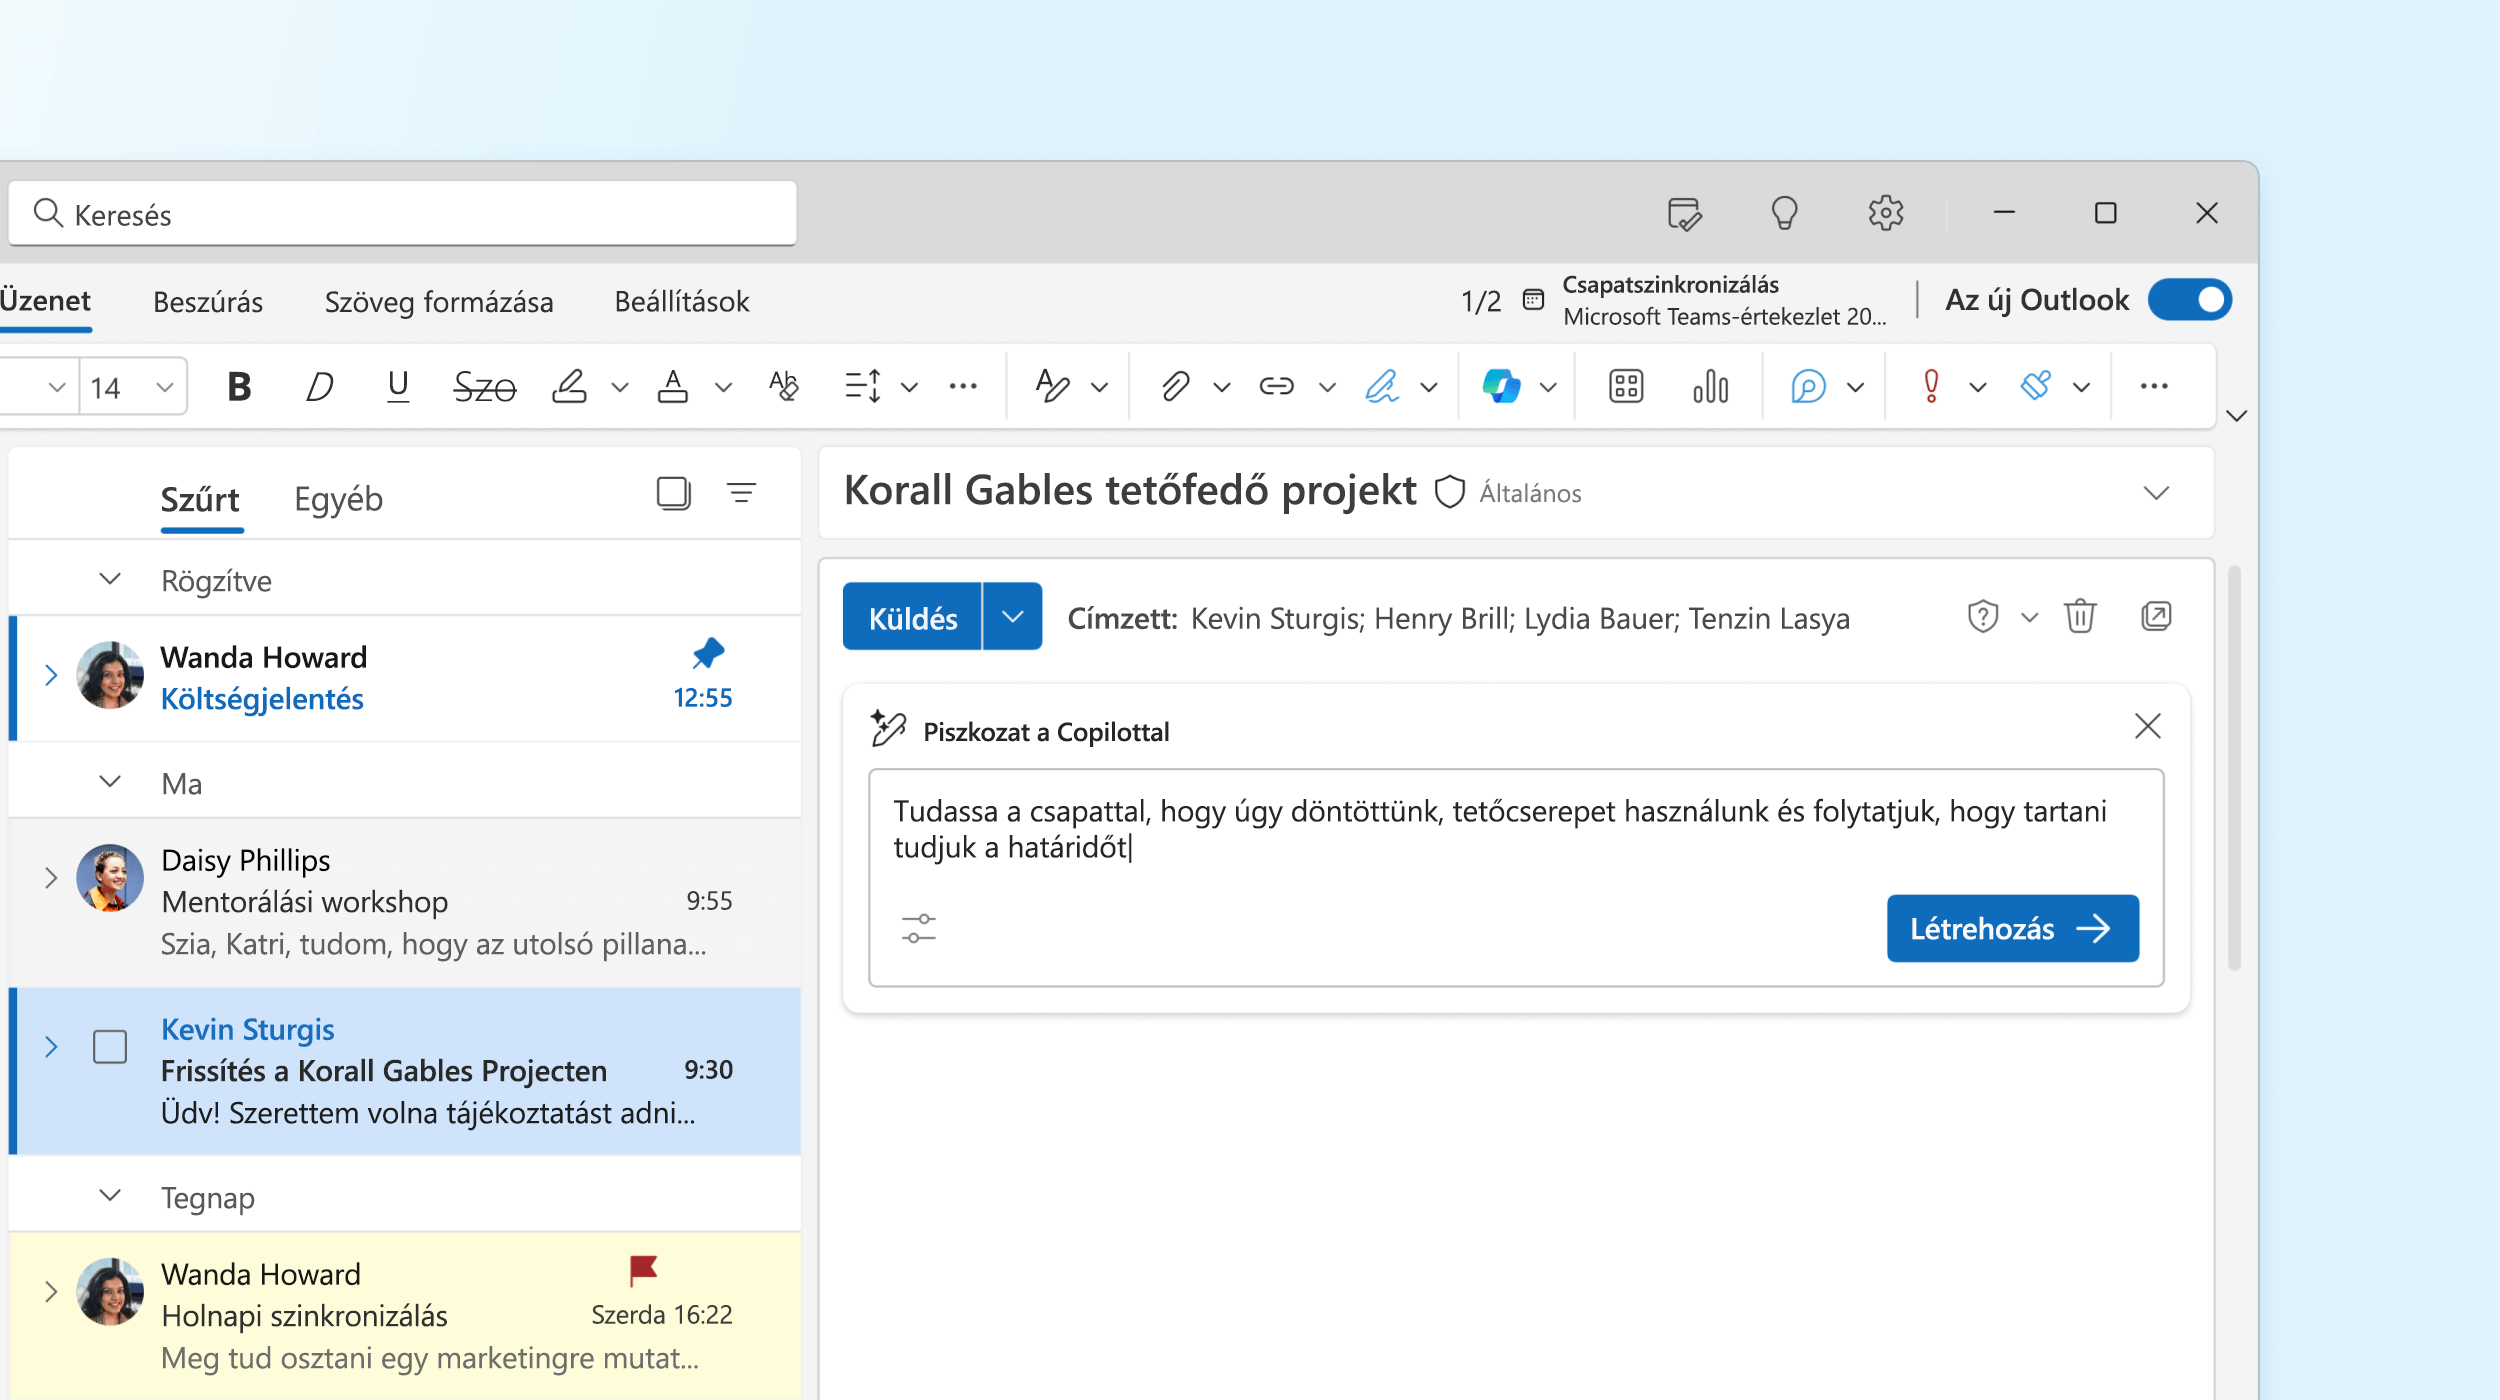The height and width of the screenshot is (1400, 2500).
Task: Click red flag on Holnapi szinkronizálás
Action: point(643,1271)
